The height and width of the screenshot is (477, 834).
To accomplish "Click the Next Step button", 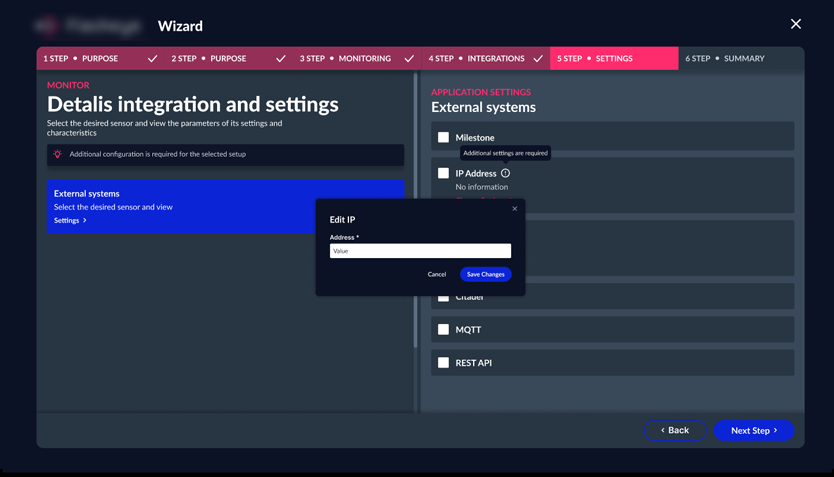I will [753, 430].
